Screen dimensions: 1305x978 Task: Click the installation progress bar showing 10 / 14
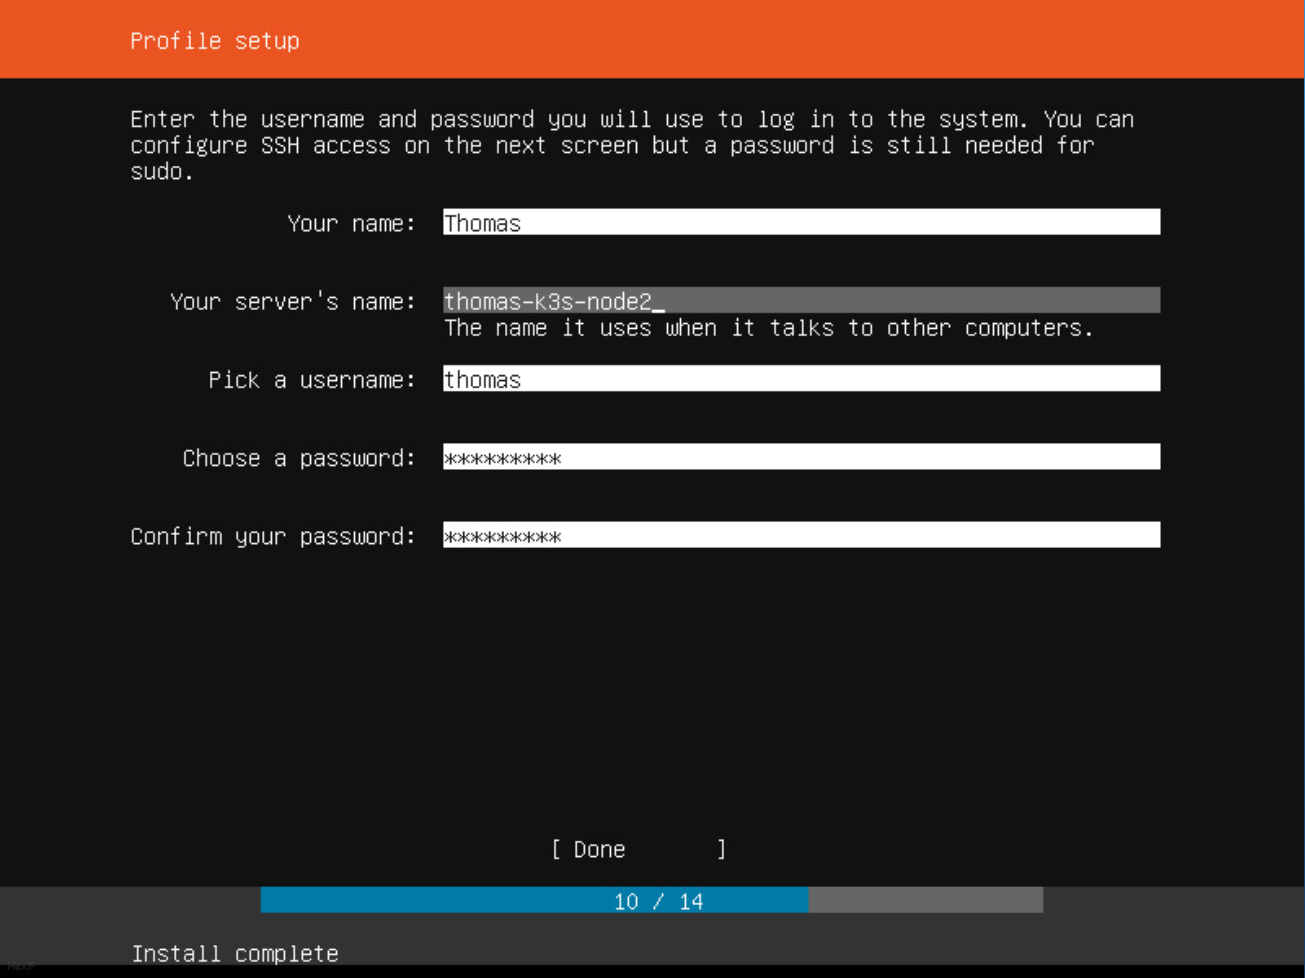652,901
